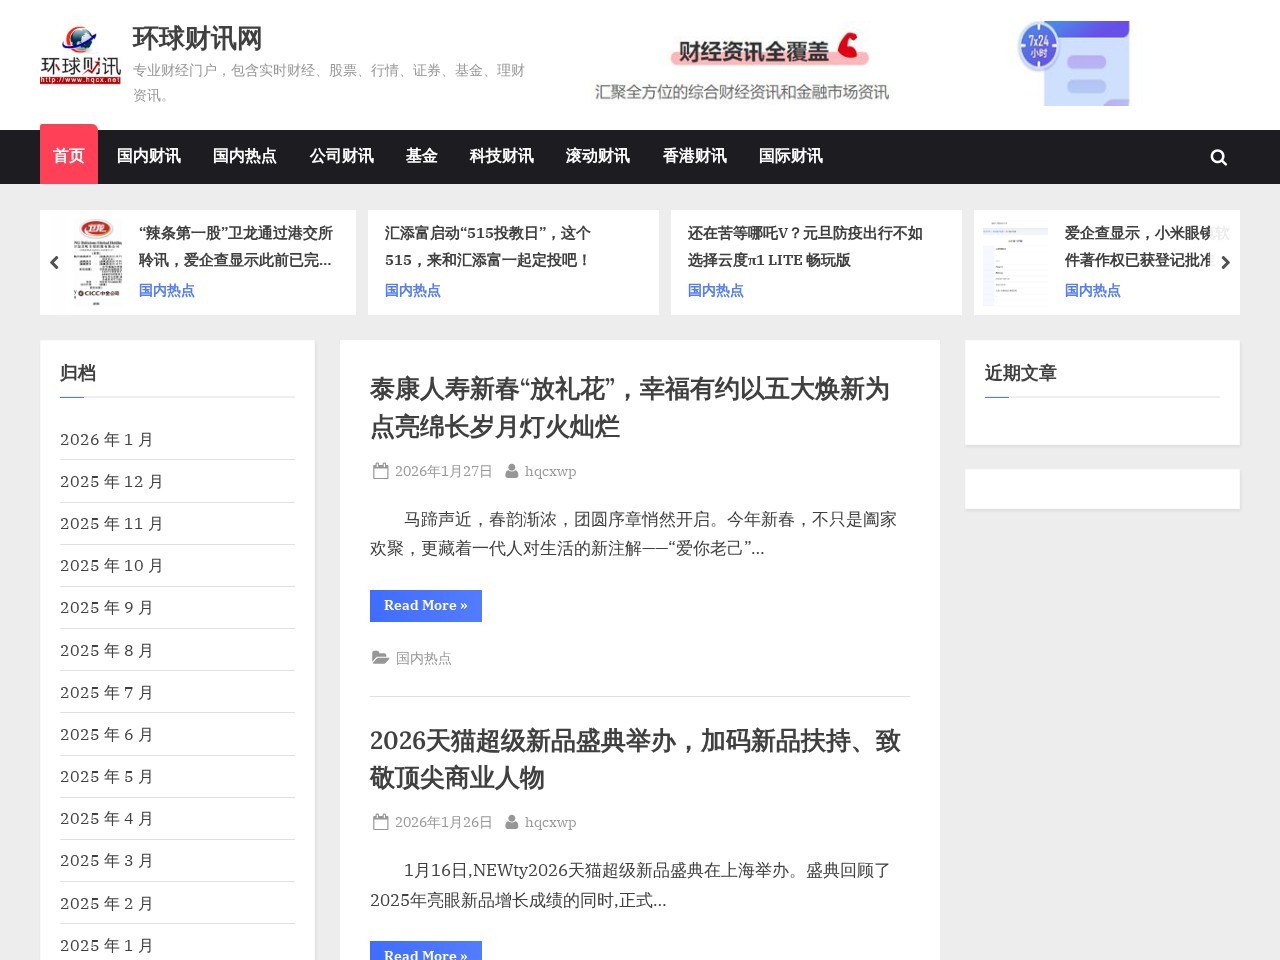Open archive 2025 年 7 月
Viewport: 1280px width, 960px height.
tap(107, 693)
